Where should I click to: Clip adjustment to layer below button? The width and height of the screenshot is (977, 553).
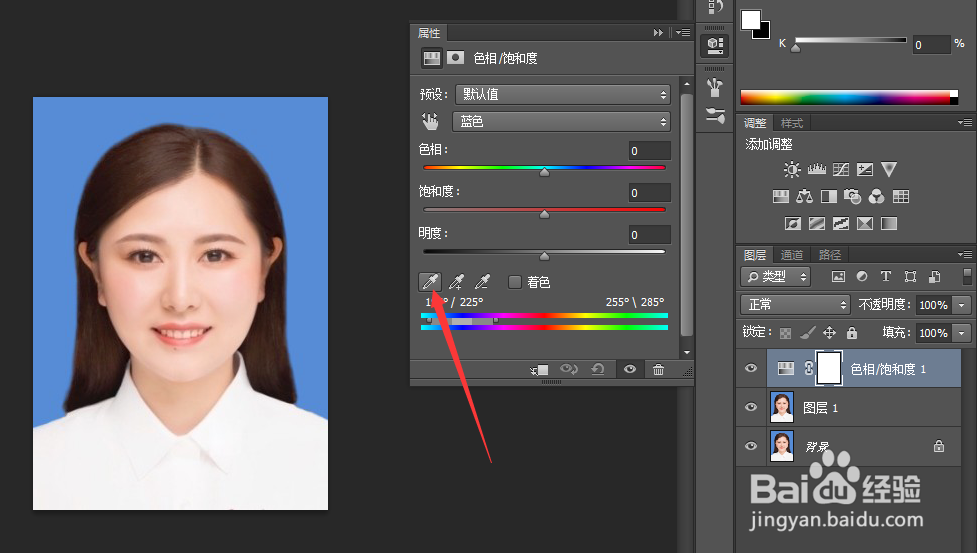539,369
